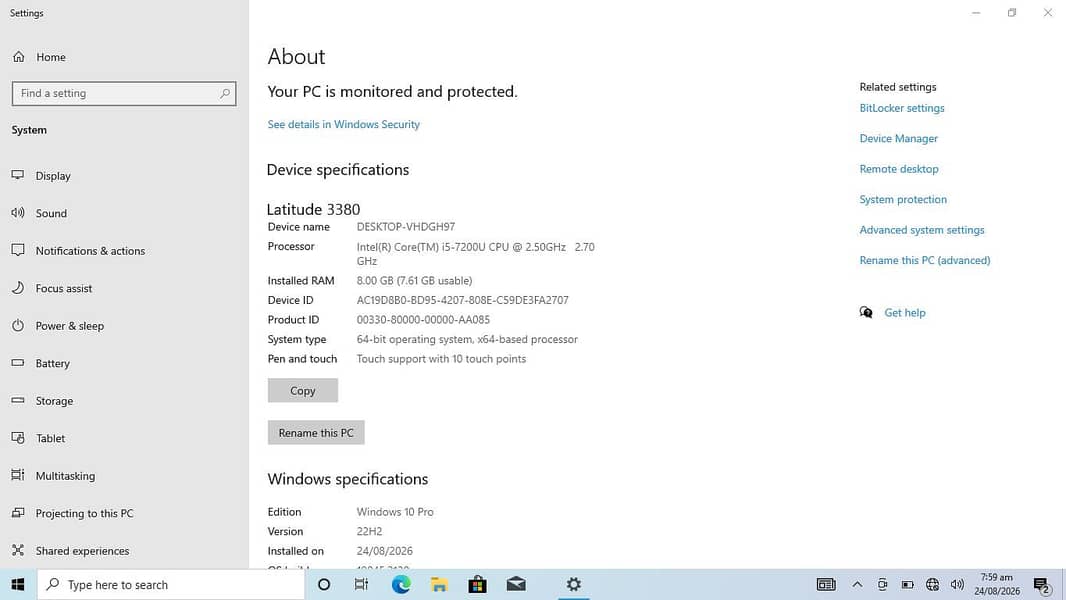
Task: Open Focus assist page
Action: point(64,288)
